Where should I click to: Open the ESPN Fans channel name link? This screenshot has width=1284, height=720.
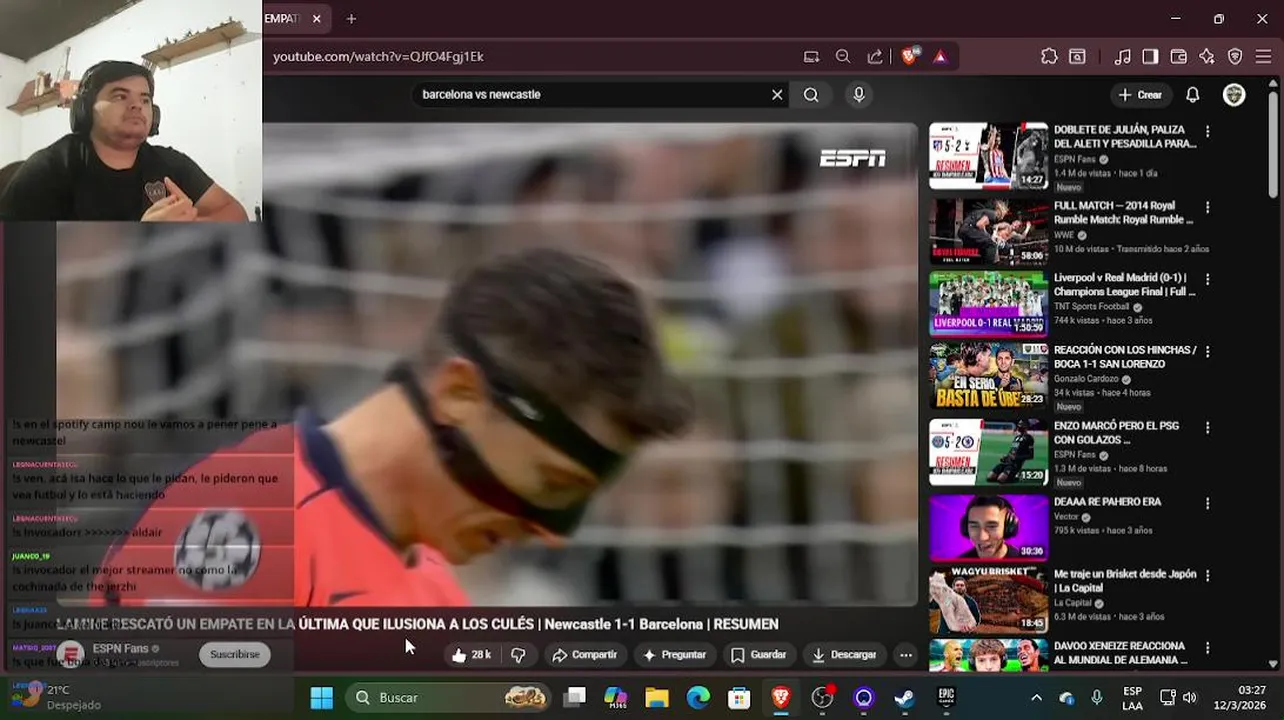[120, 648]
